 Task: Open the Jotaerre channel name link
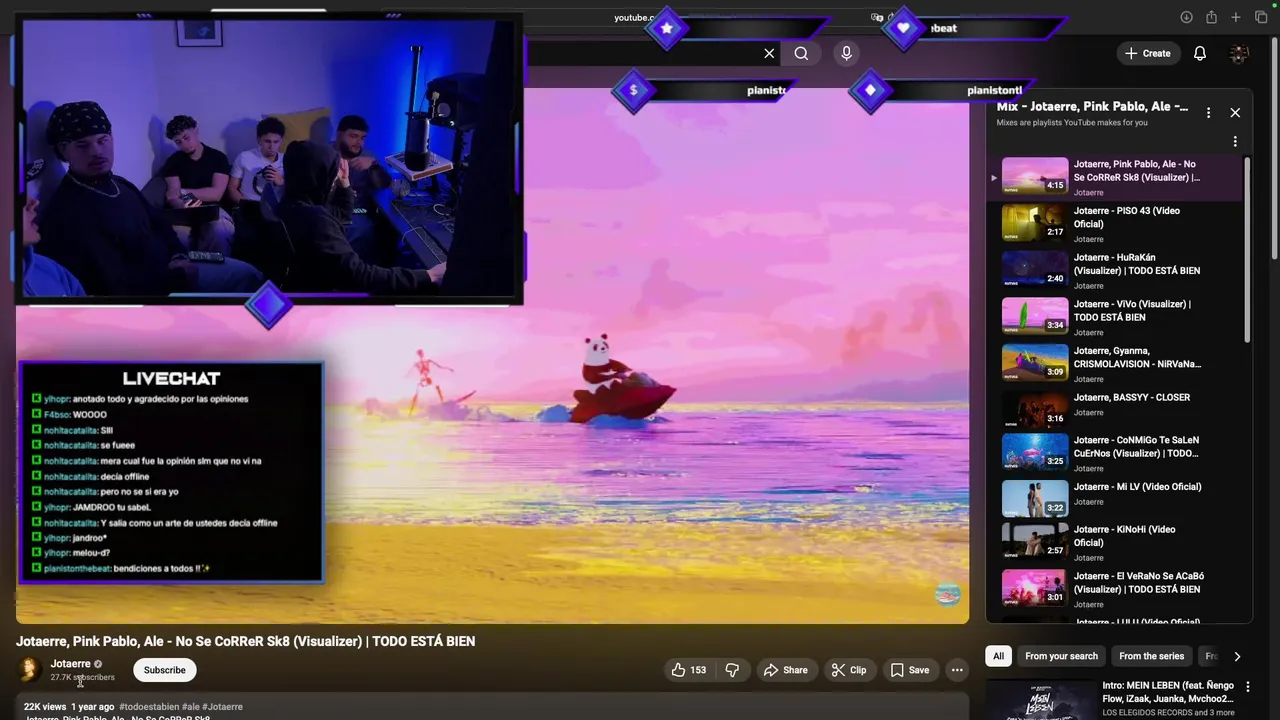pos(70,664)
